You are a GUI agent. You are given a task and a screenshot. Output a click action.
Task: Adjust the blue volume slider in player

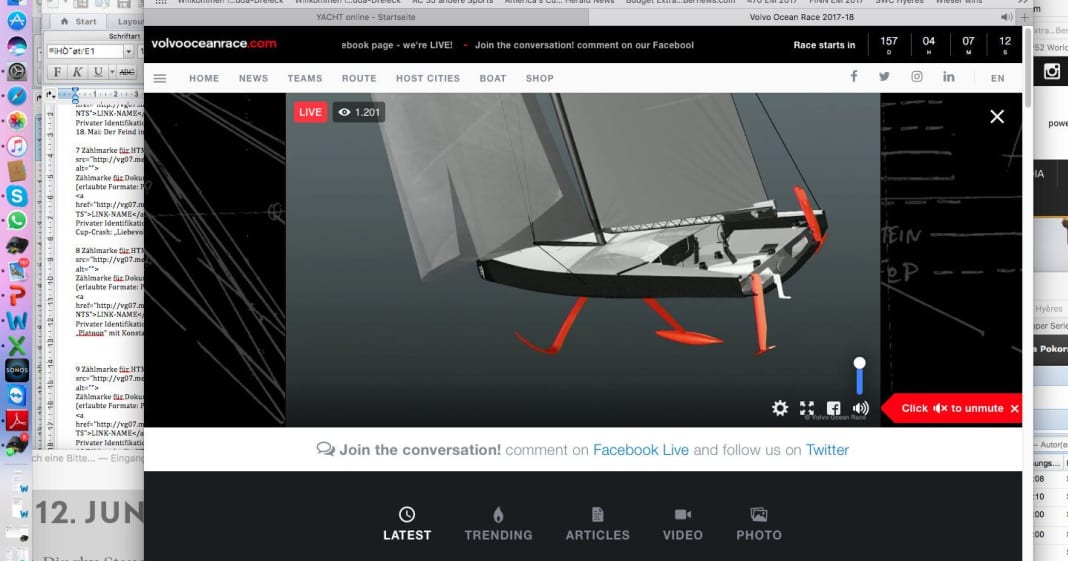pyautogui.click(x=860, y=376)
